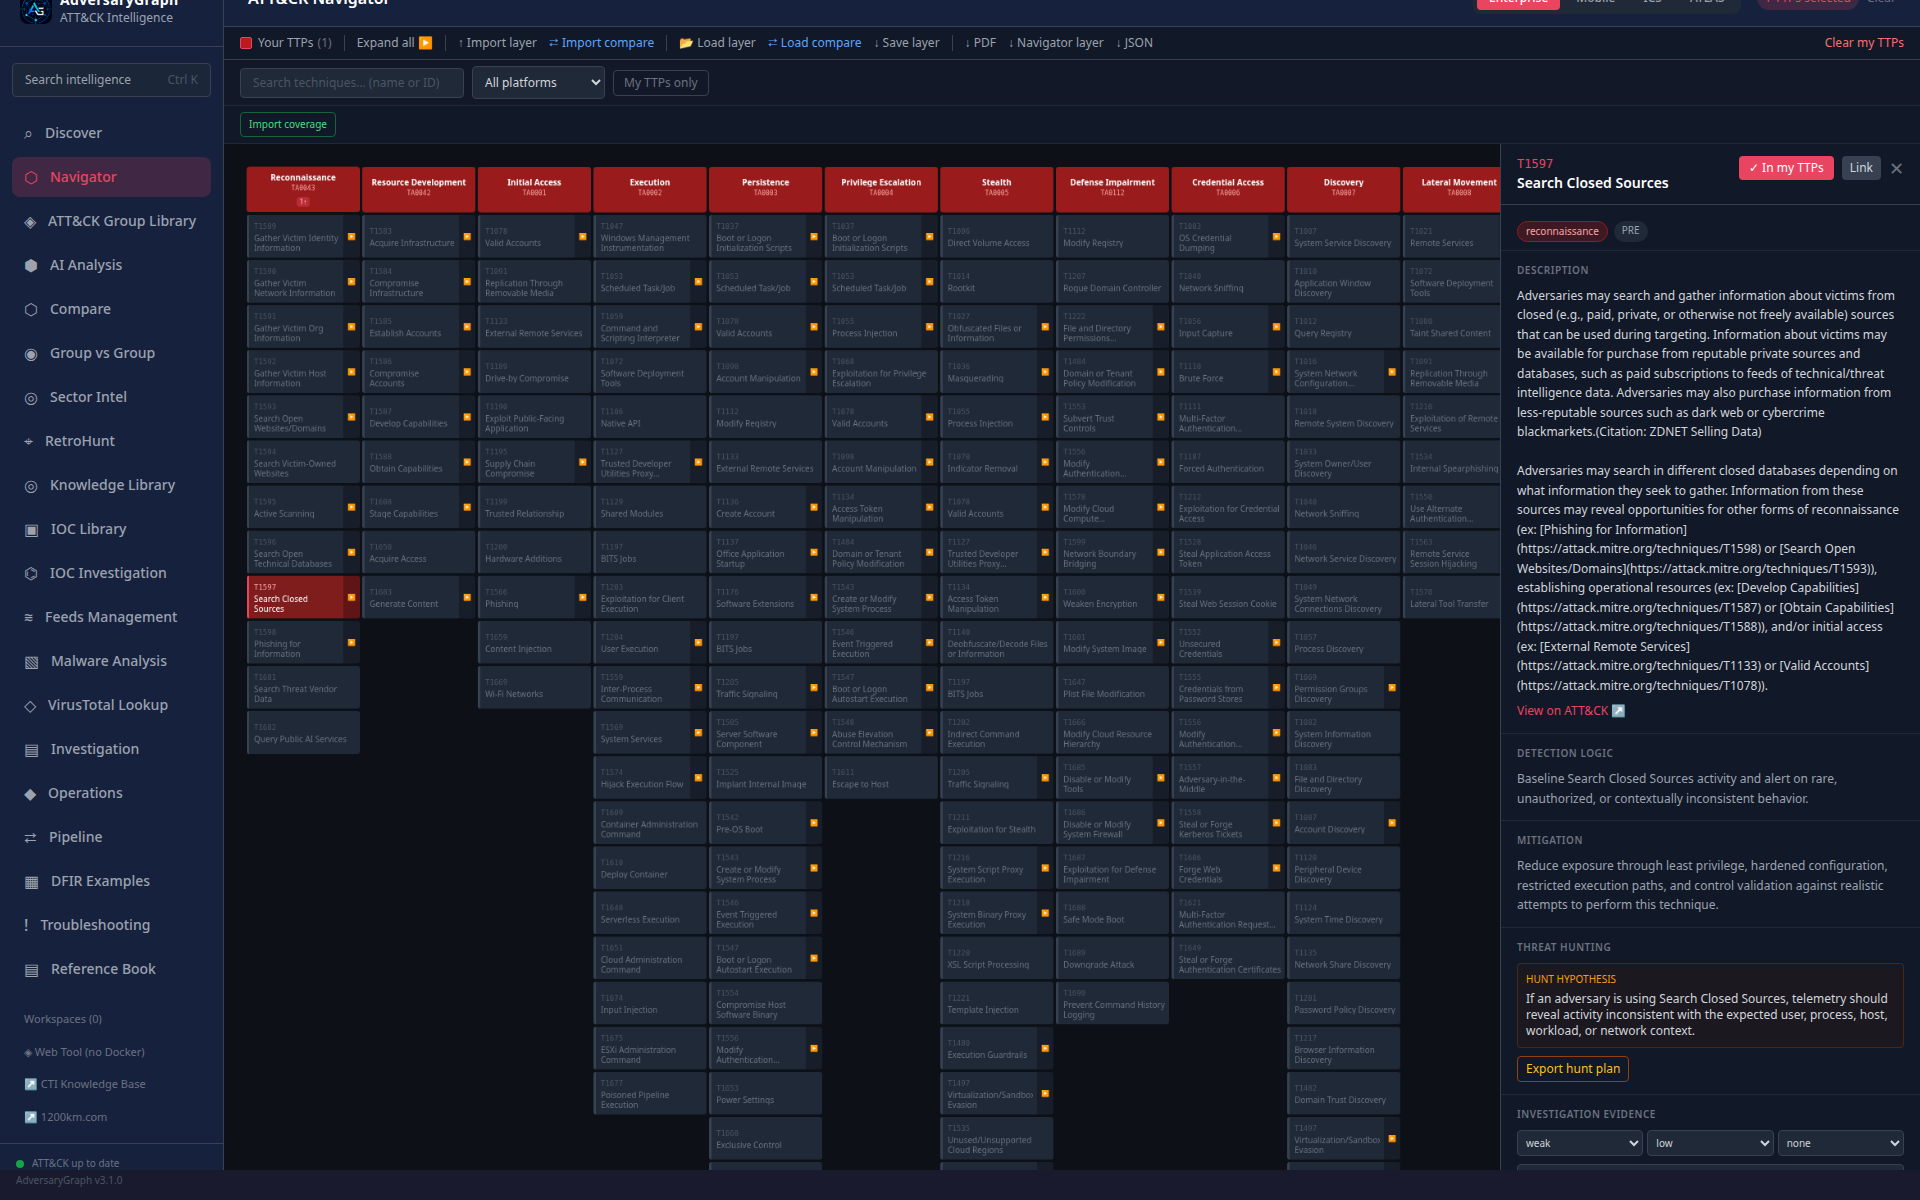Close the T1597 detail panel

point(1896,169)
